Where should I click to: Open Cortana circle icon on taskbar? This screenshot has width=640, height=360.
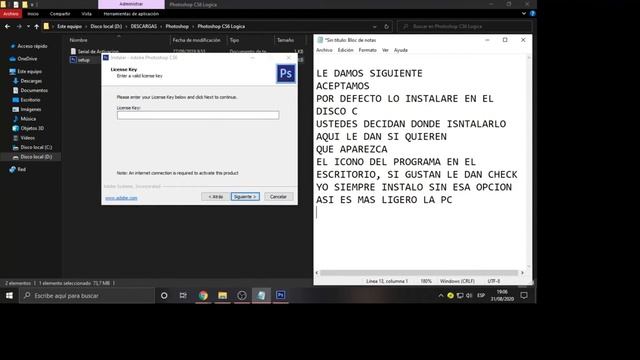coord(164,296)
